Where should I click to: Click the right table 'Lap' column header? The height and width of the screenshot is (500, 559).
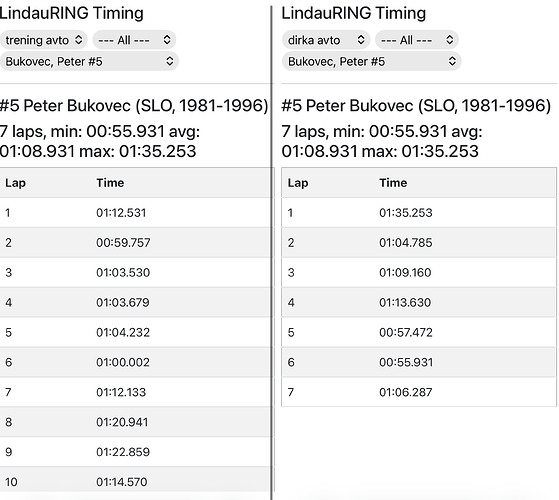tap(298, 183)
